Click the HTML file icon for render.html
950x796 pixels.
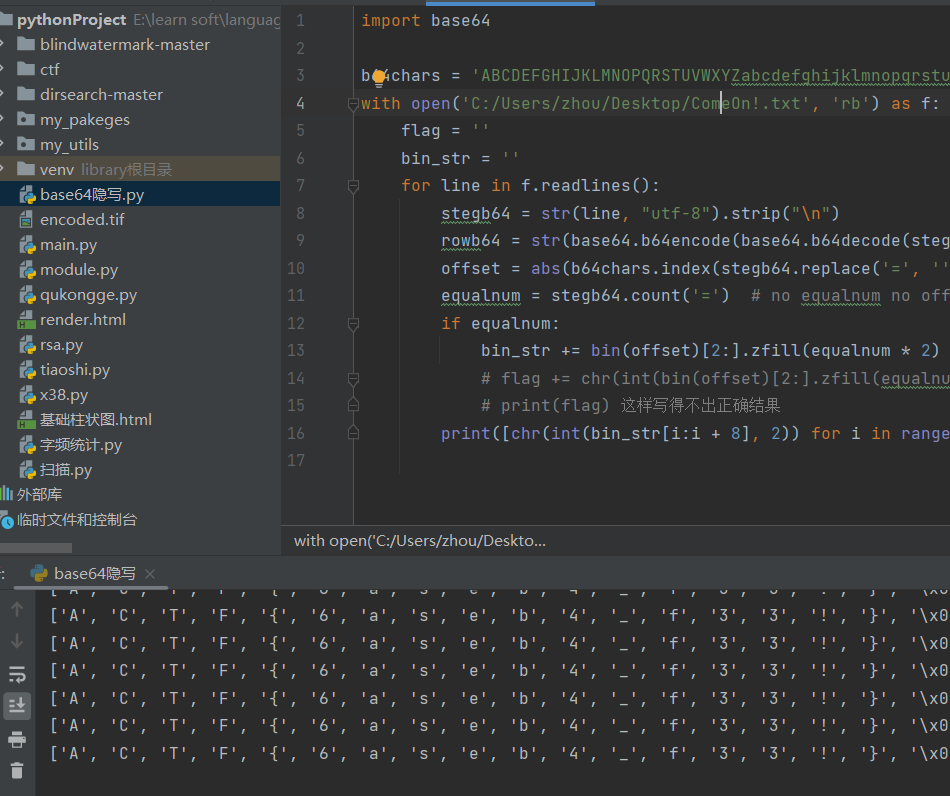coord(26,320)
